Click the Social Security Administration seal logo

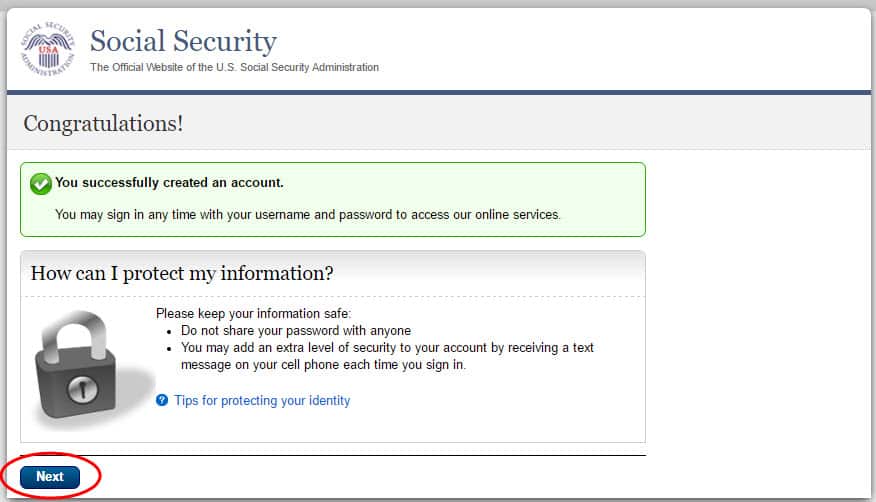point(48,50)
